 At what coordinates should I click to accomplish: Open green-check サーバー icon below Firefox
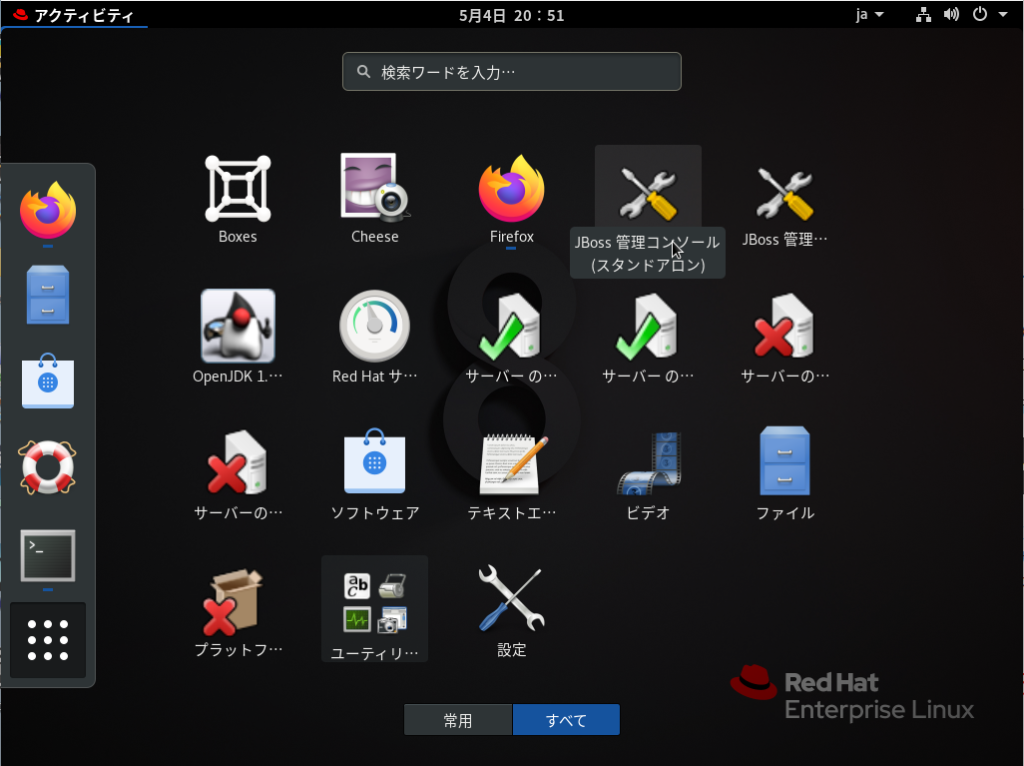click(x=511, y=337)
